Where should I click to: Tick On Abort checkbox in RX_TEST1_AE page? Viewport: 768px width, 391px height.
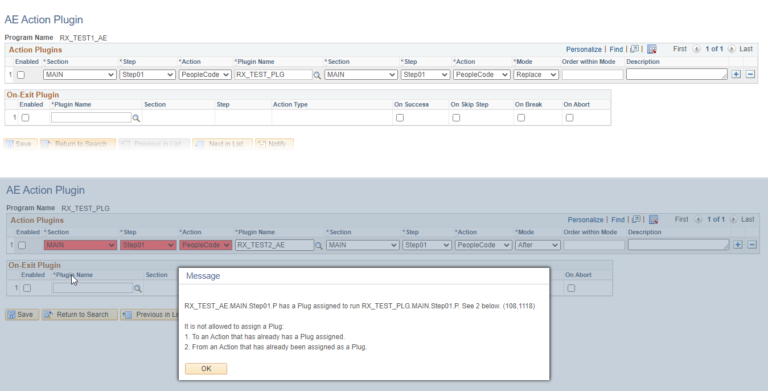pos(569,118)
